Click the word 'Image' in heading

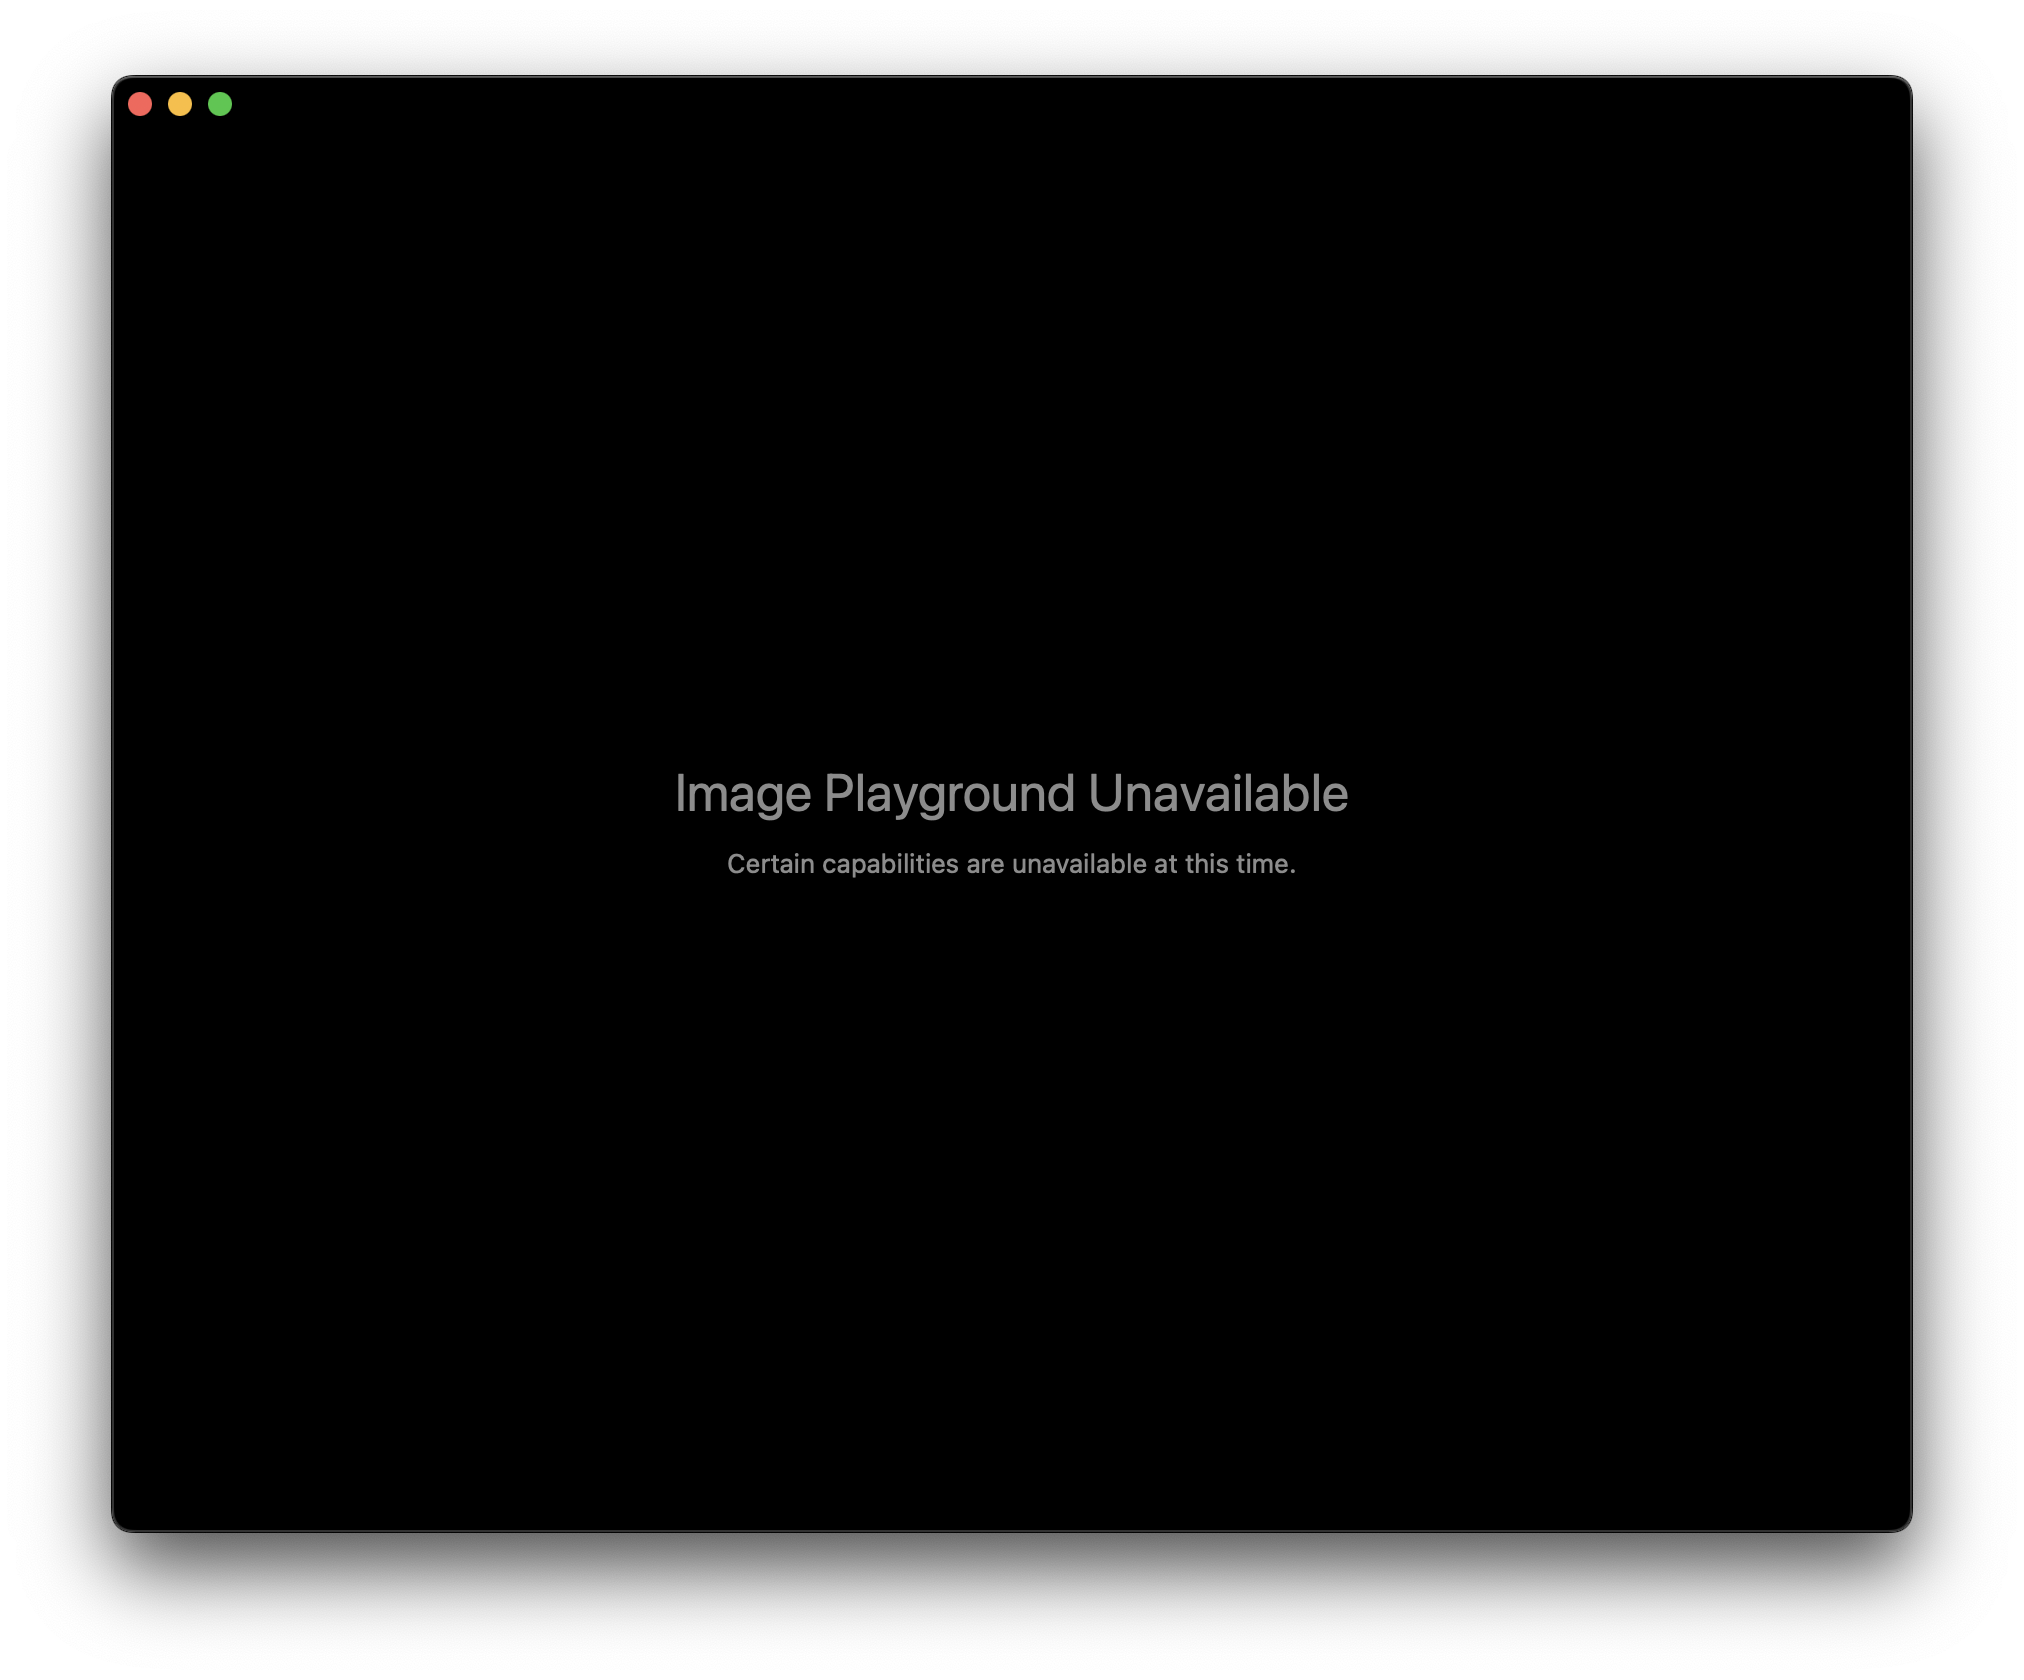pyautogui.click(x=742, y=794)
